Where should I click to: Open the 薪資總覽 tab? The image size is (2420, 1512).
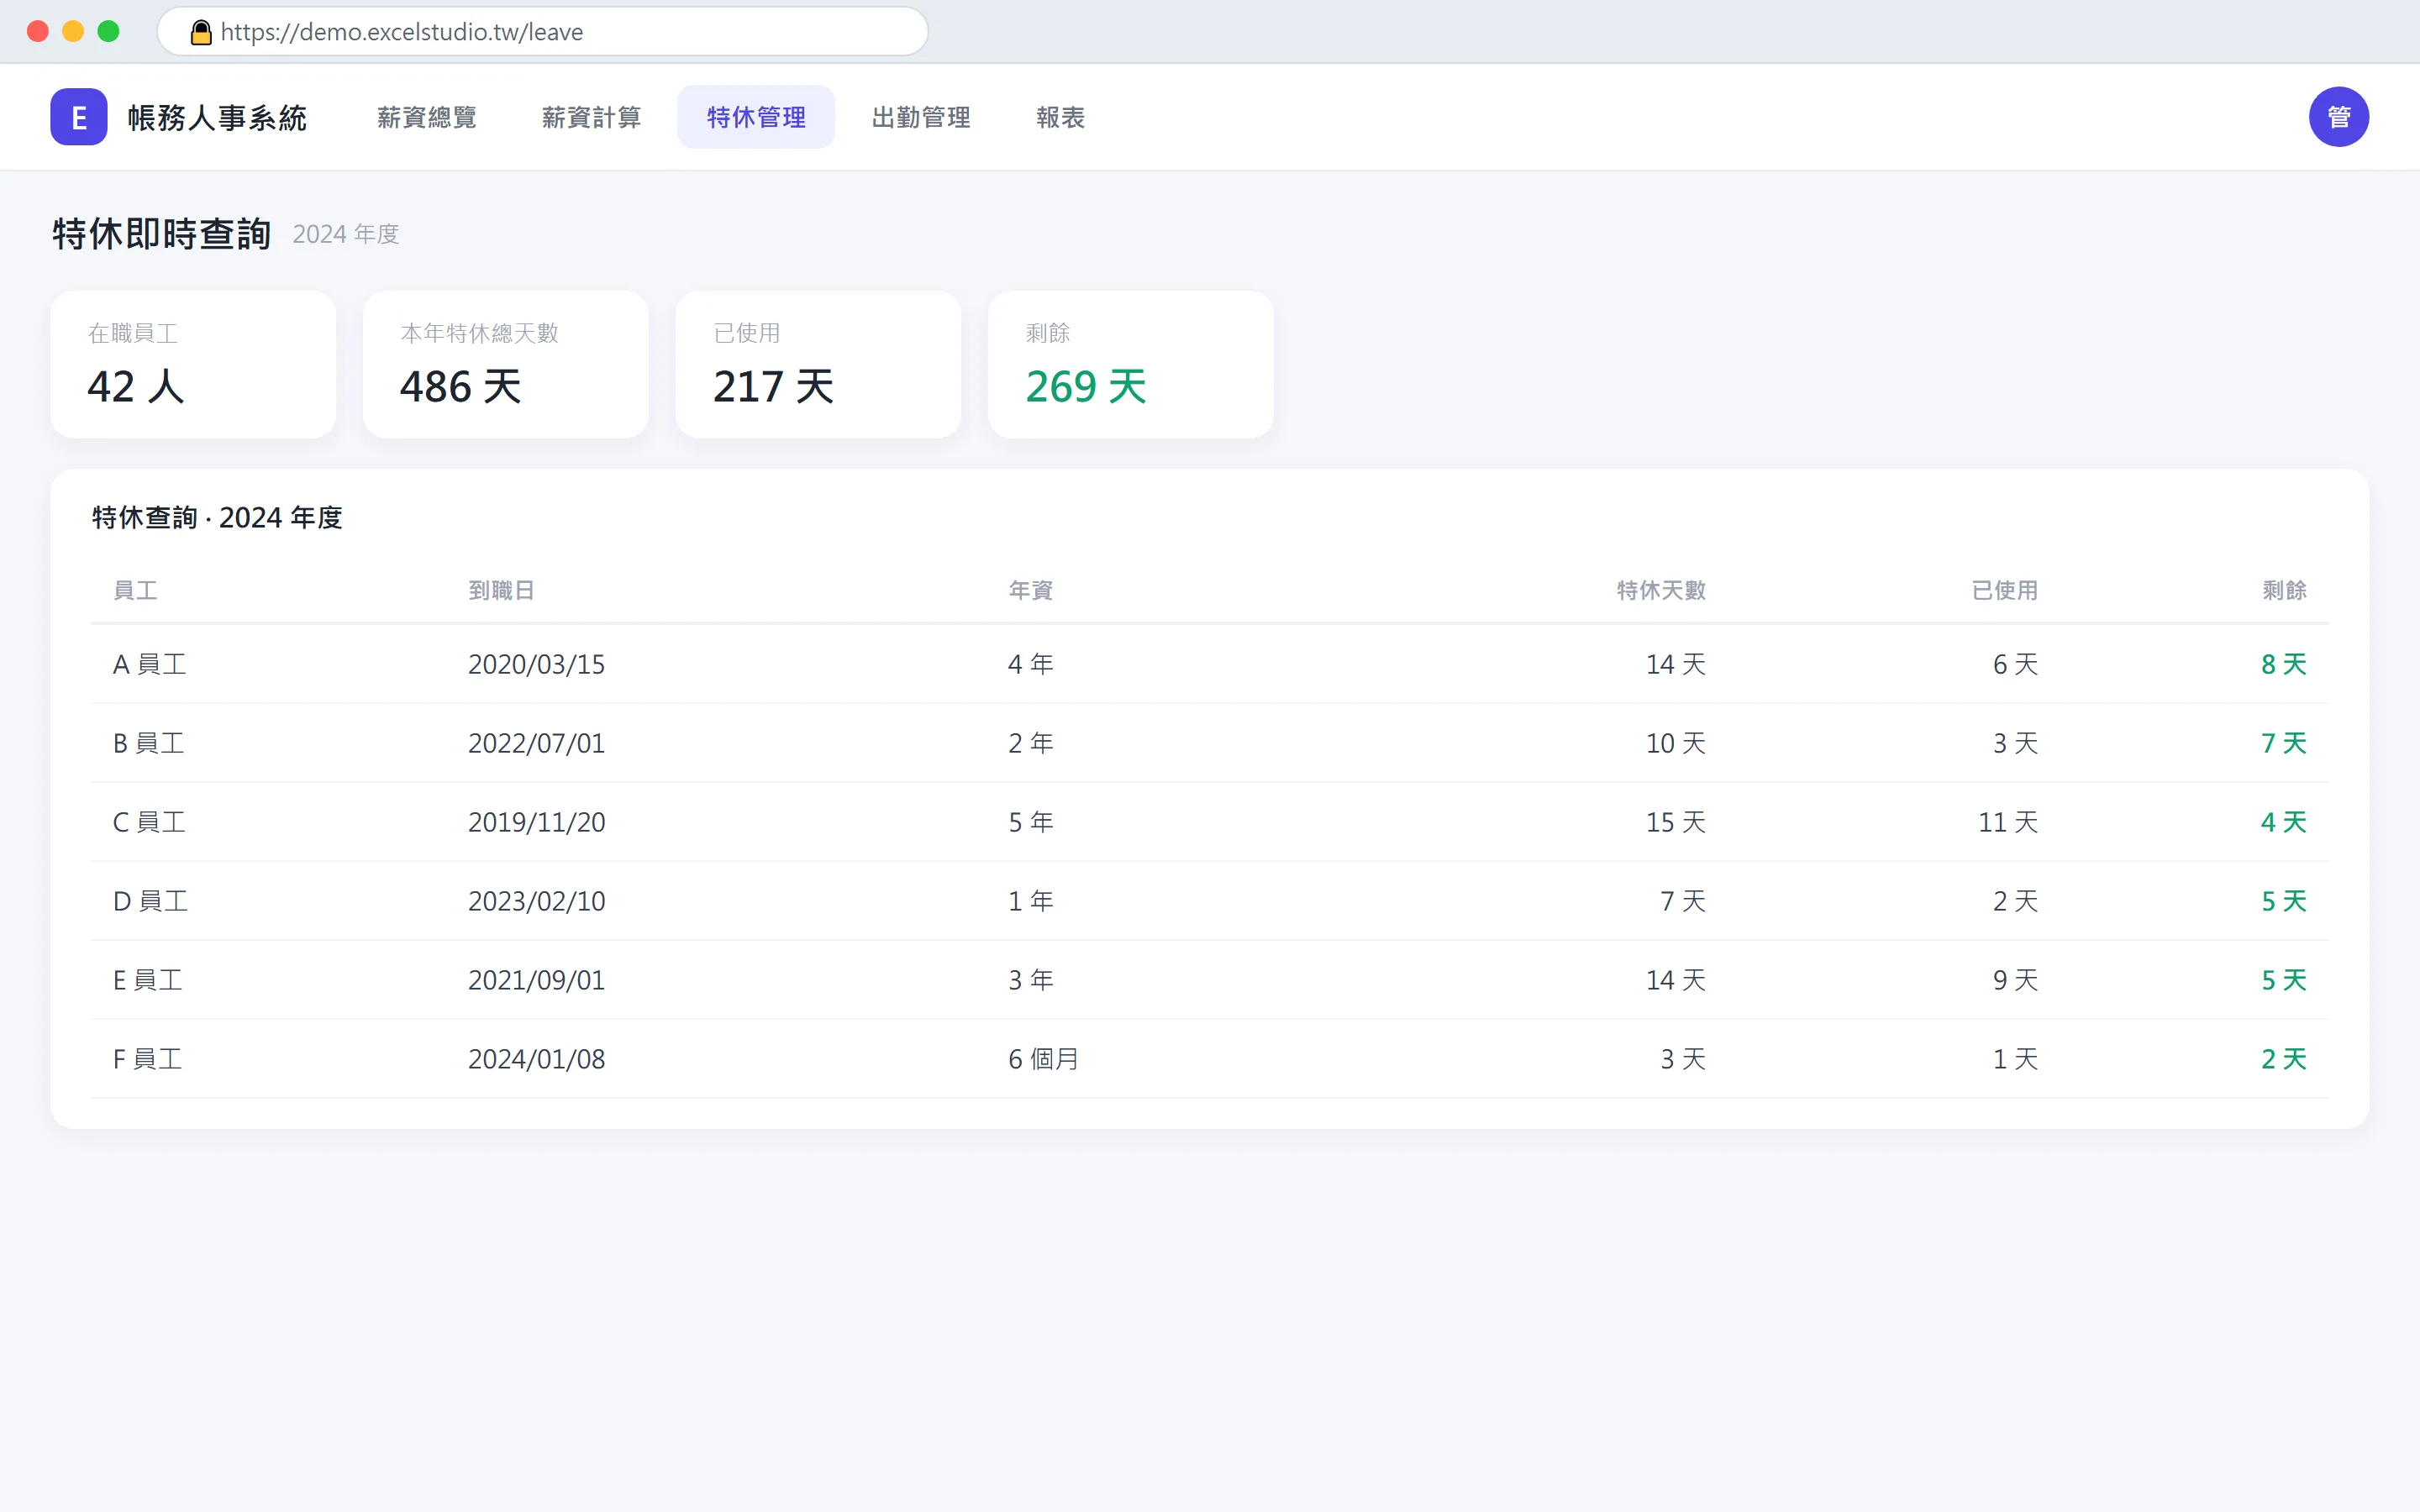[427, 117]
